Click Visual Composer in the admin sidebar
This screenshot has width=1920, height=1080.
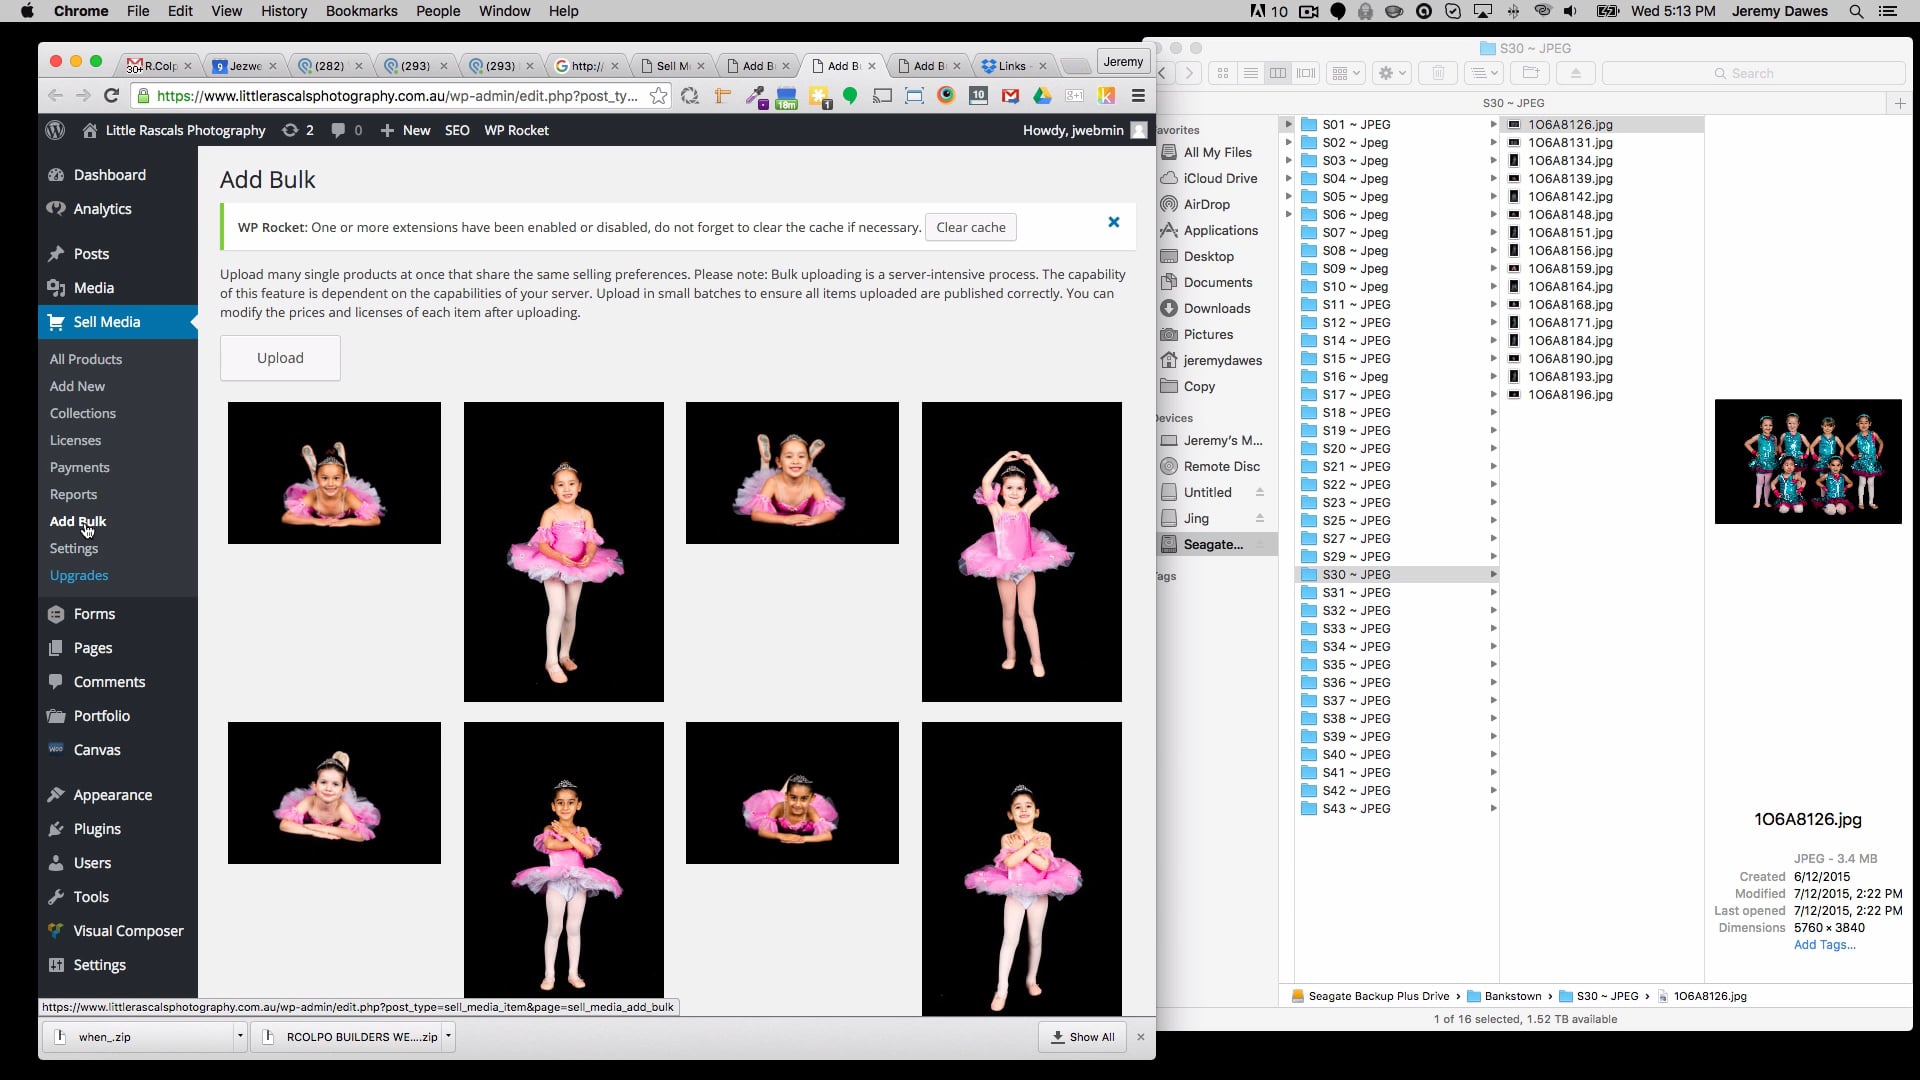[128, 930]
